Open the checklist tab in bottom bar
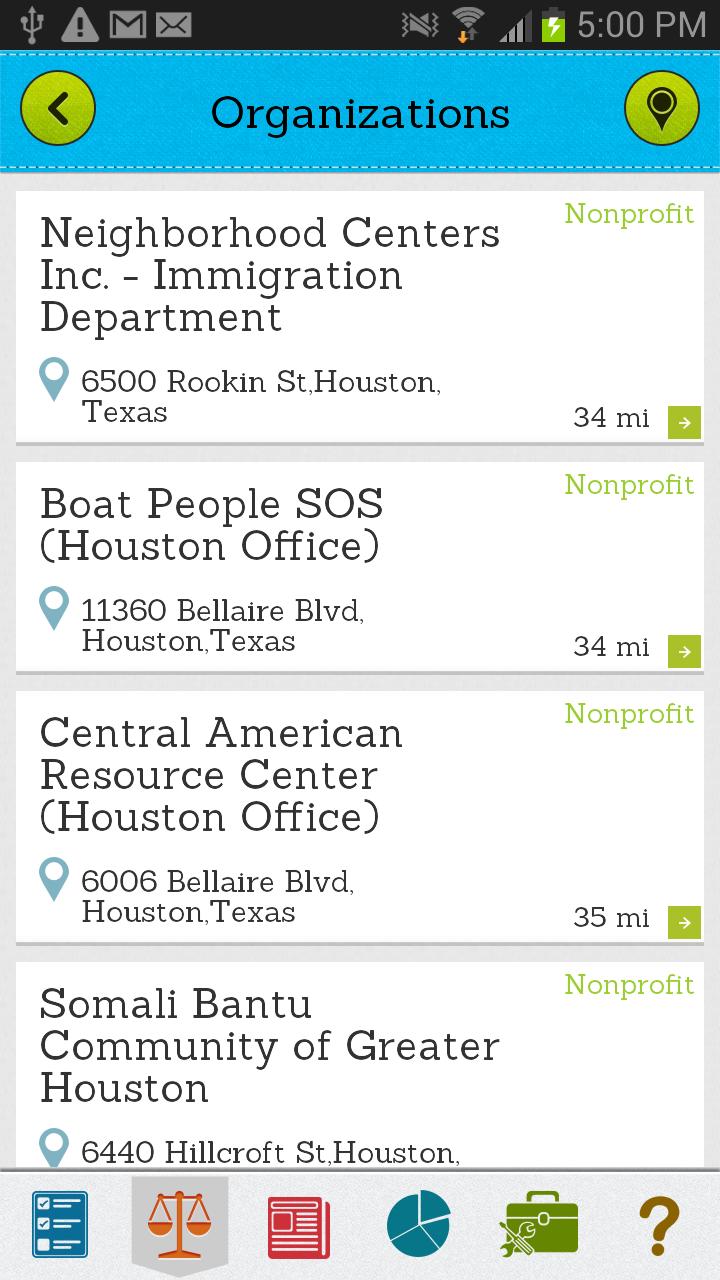This screenshot has width=720, height=1280. coord(60,1224)
